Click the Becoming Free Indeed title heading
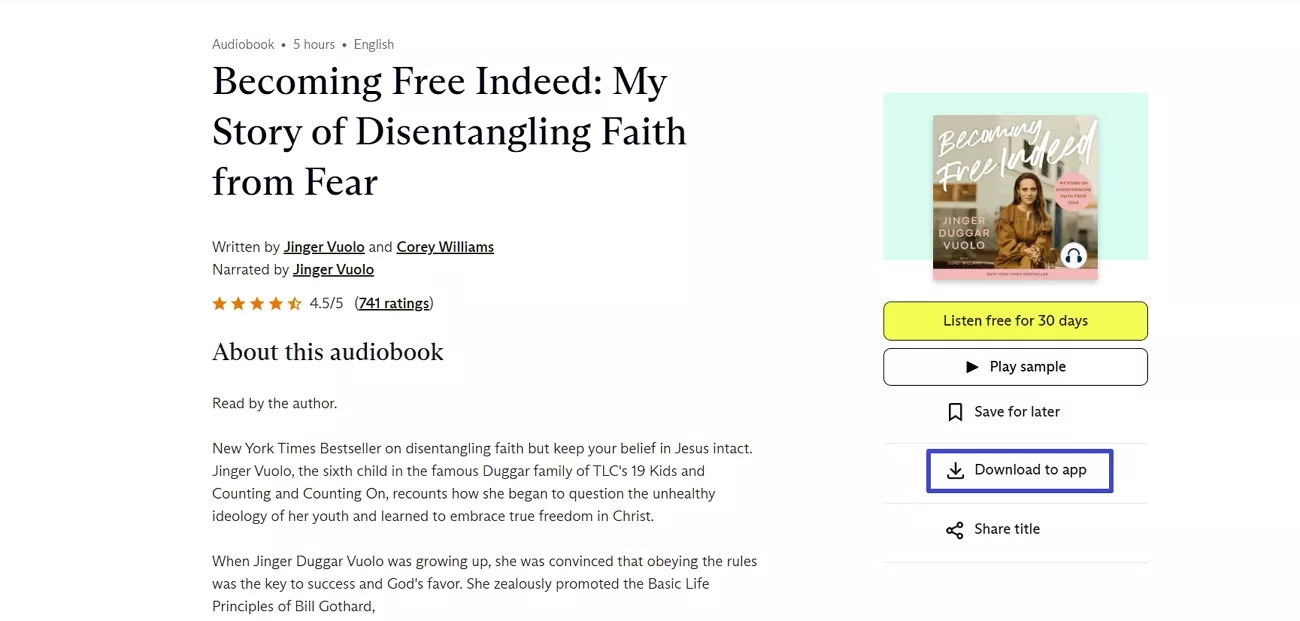Screen dimensions: 1300x621 coord(449,131)
